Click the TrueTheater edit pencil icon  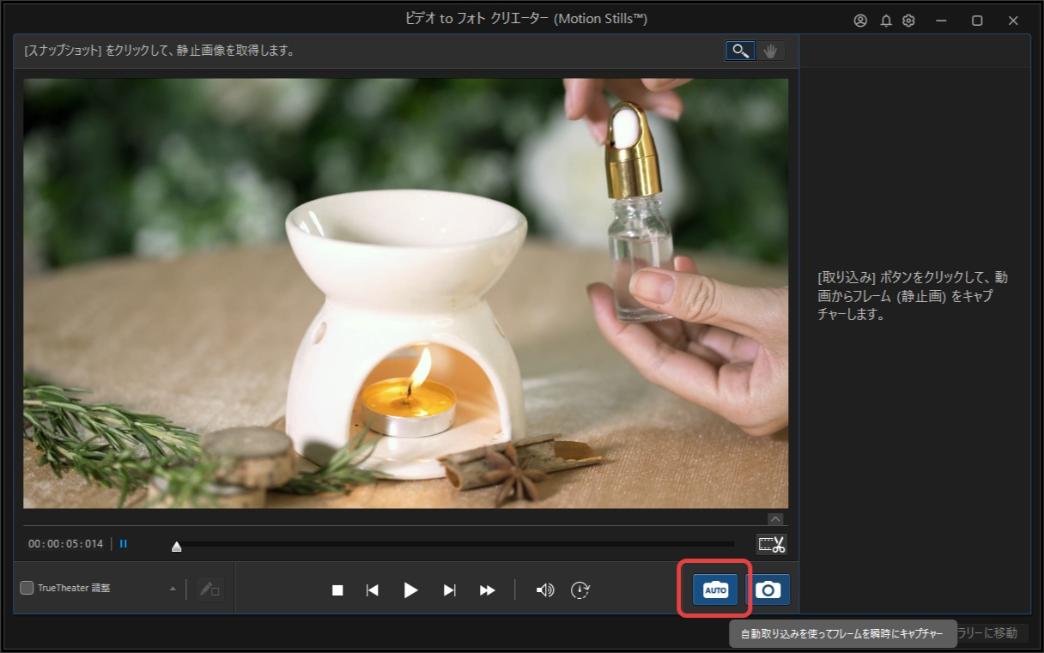click(x=209, y=589)
